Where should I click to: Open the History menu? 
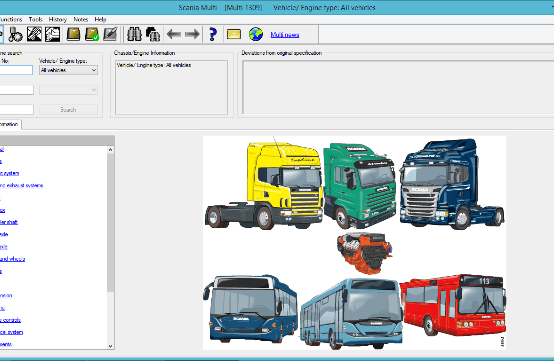pos(58,19)
